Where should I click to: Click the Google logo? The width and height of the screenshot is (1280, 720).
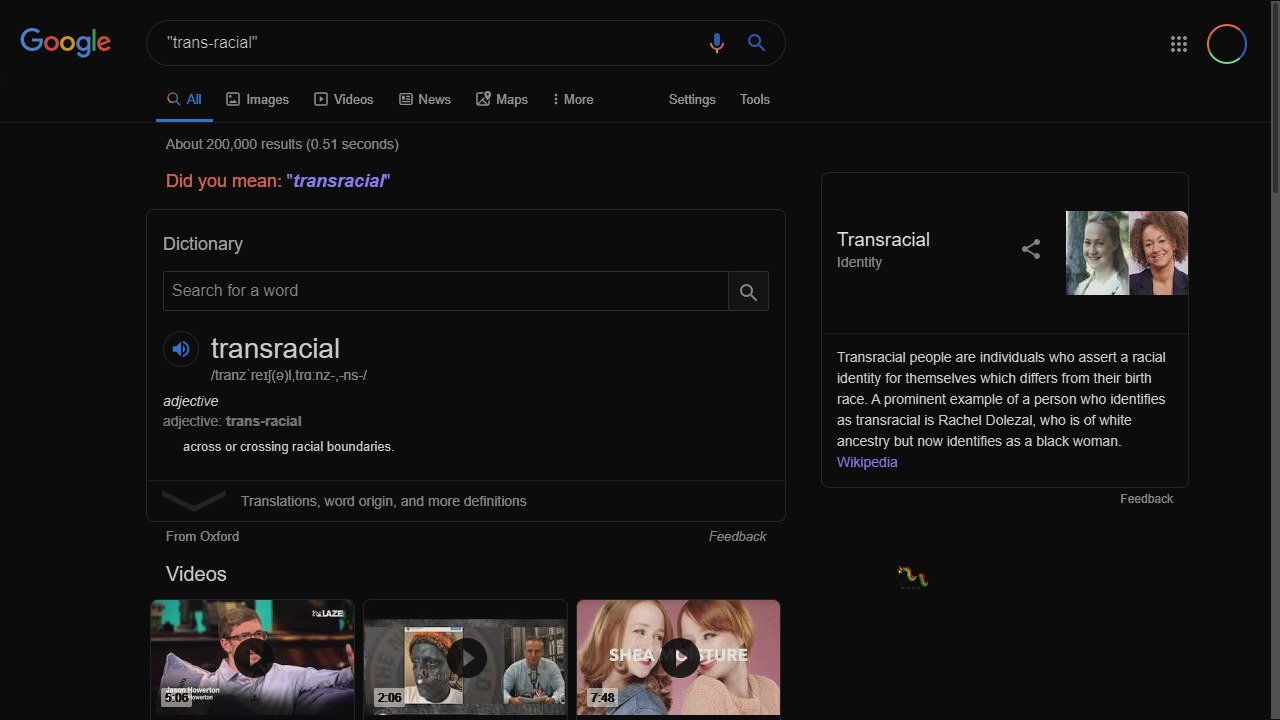coord(65,42)
